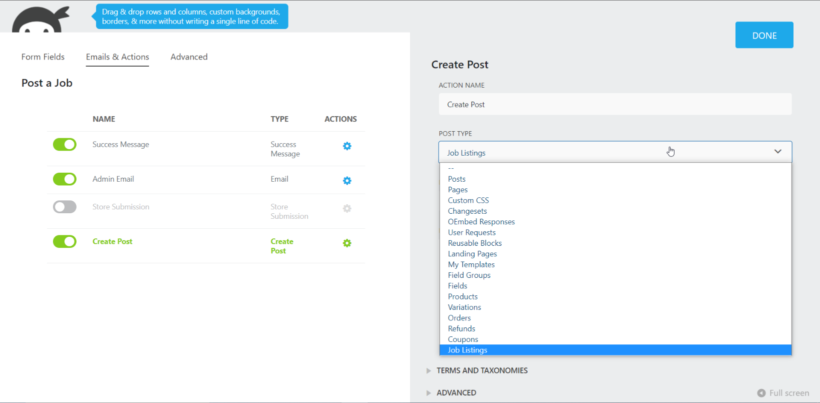Enable the Store Submission action toggle

click(64, 207)
